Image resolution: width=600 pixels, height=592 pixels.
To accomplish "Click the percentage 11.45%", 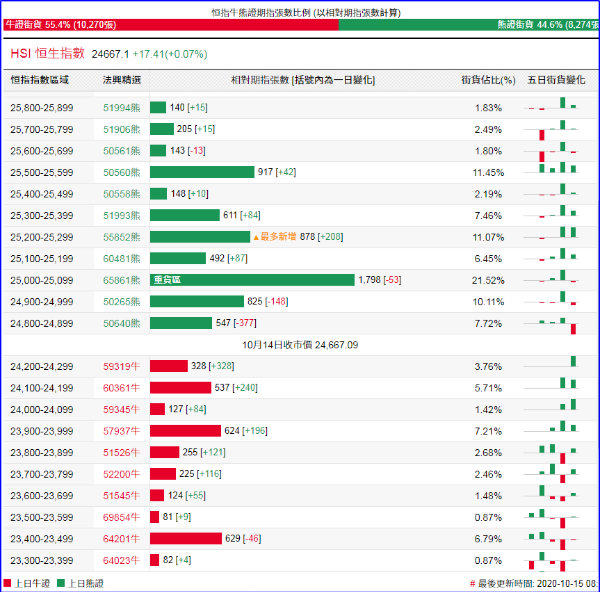I will point(488,173).
